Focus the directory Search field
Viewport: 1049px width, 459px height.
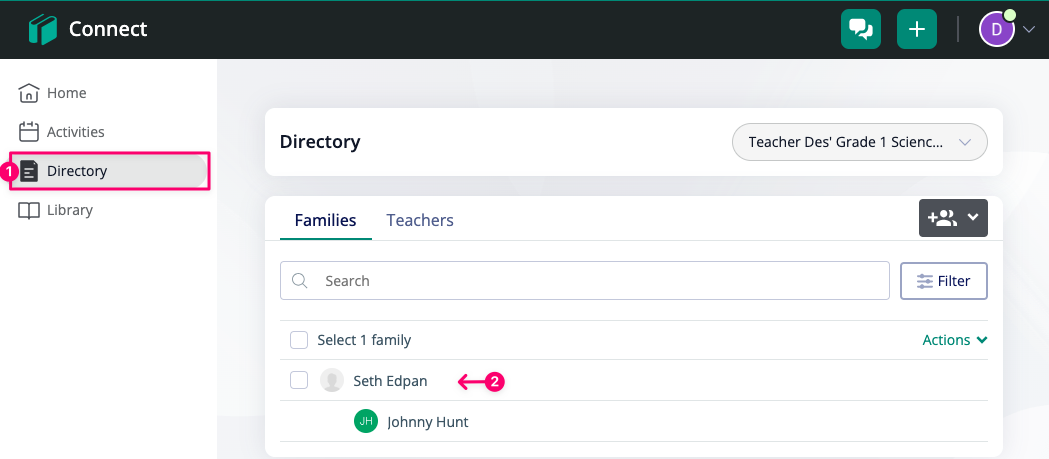pyautogui.click(x=585, y=280)
